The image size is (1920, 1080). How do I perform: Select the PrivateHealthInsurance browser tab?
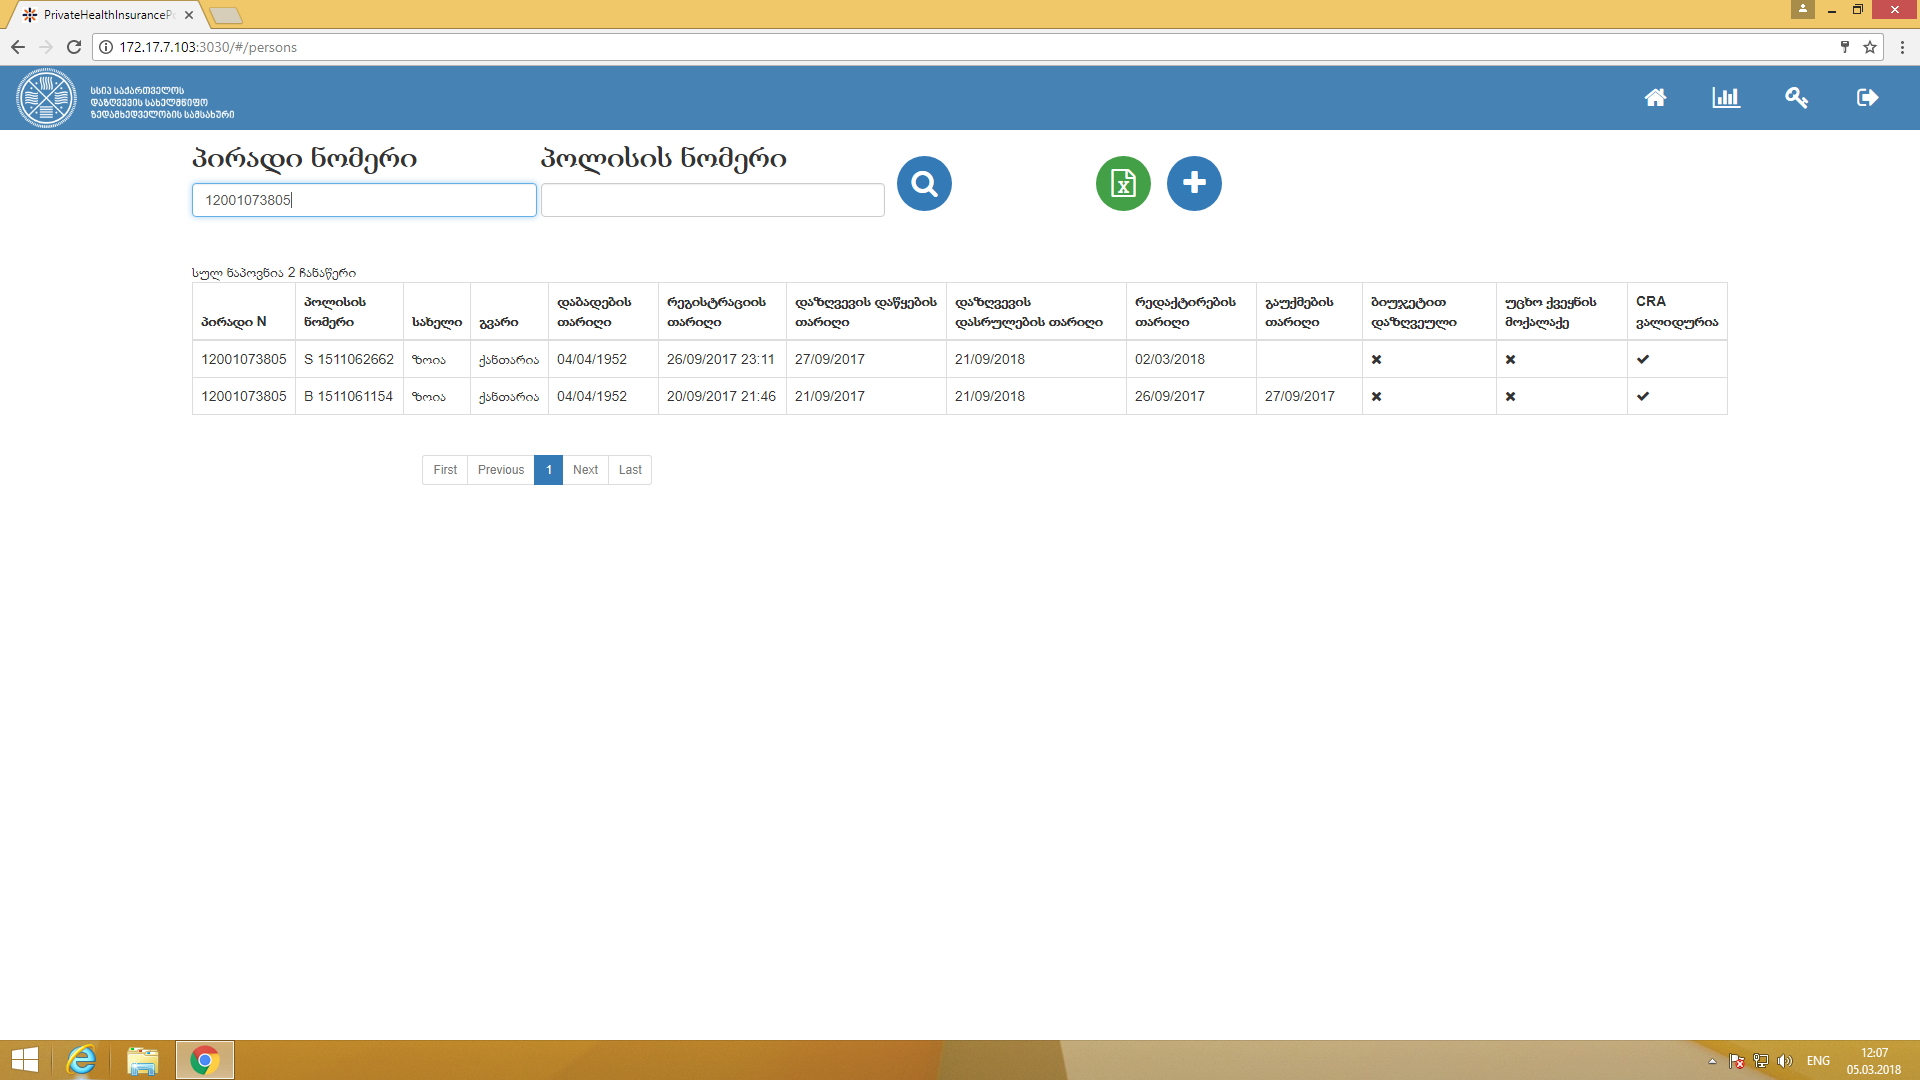pos(105,15)
